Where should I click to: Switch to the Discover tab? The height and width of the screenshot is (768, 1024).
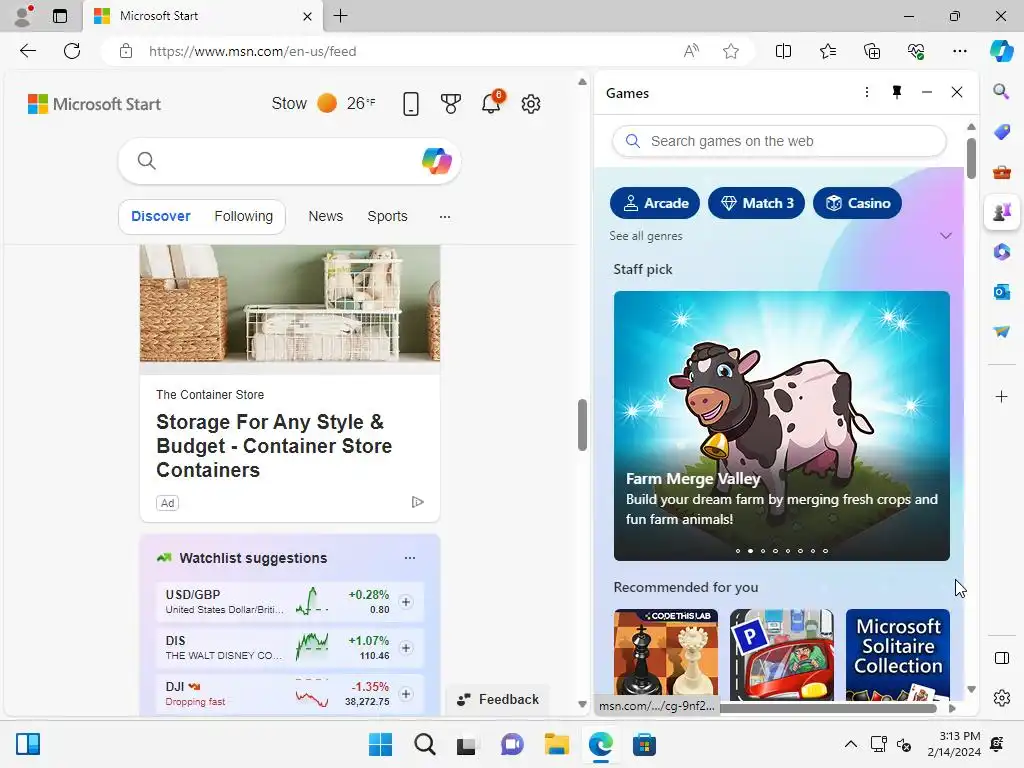tap(161, 216)
